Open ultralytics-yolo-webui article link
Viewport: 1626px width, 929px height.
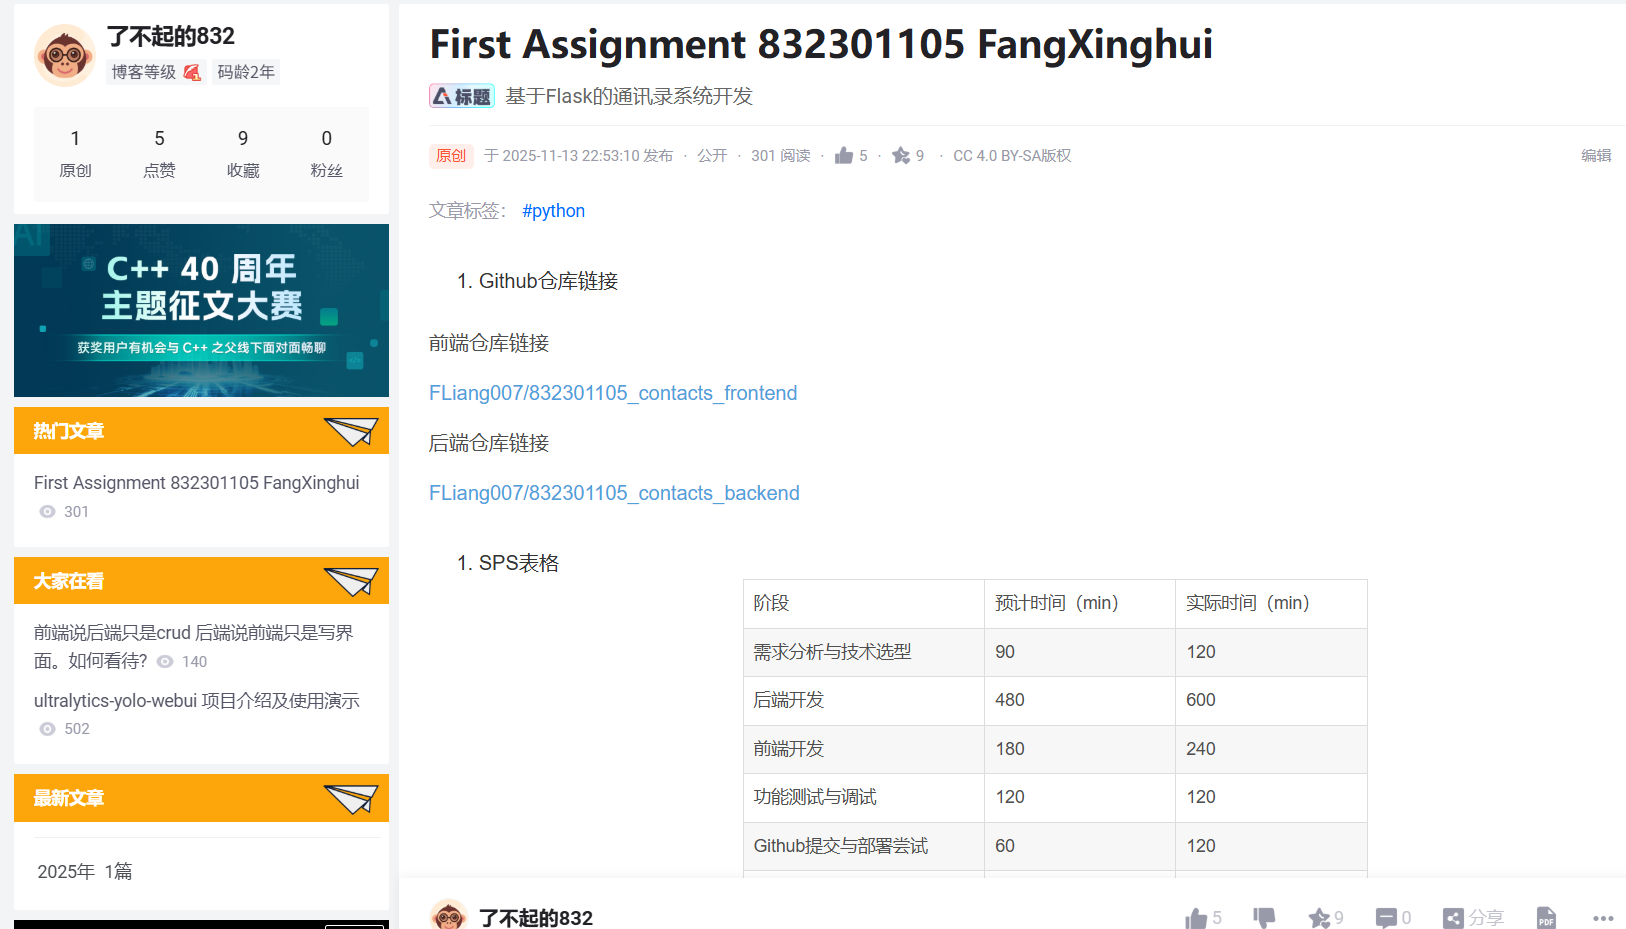click(x=197, y=701)
